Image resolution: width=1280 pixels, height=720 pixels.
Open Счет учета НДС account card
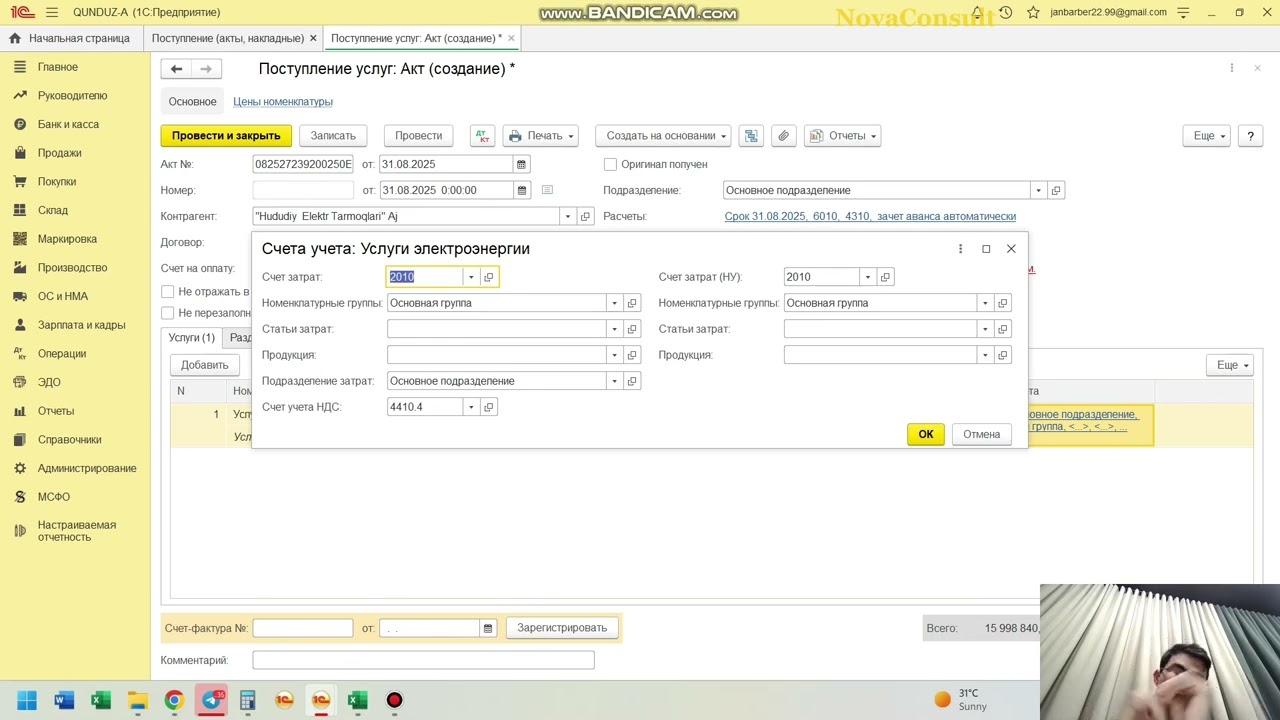tap(489, 407)
